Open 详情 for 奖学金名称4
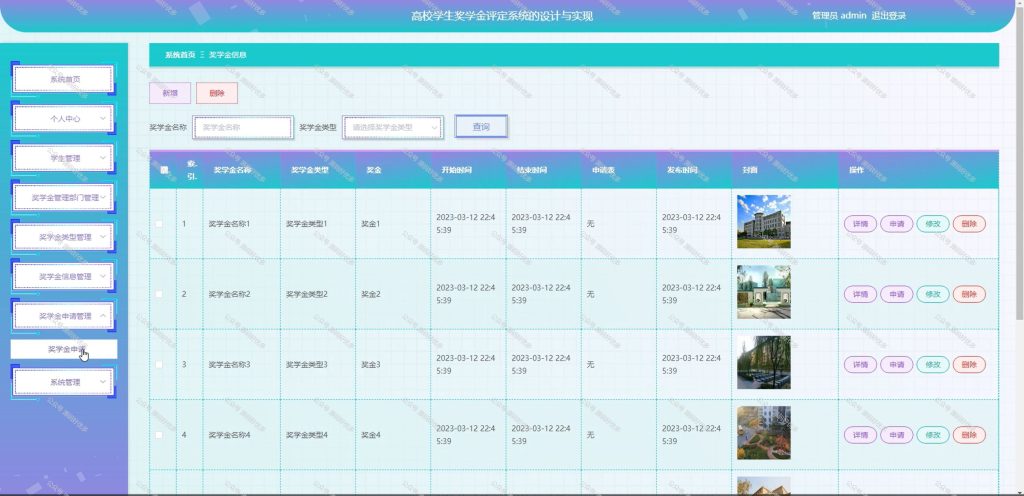 click(x=861, y=435)
